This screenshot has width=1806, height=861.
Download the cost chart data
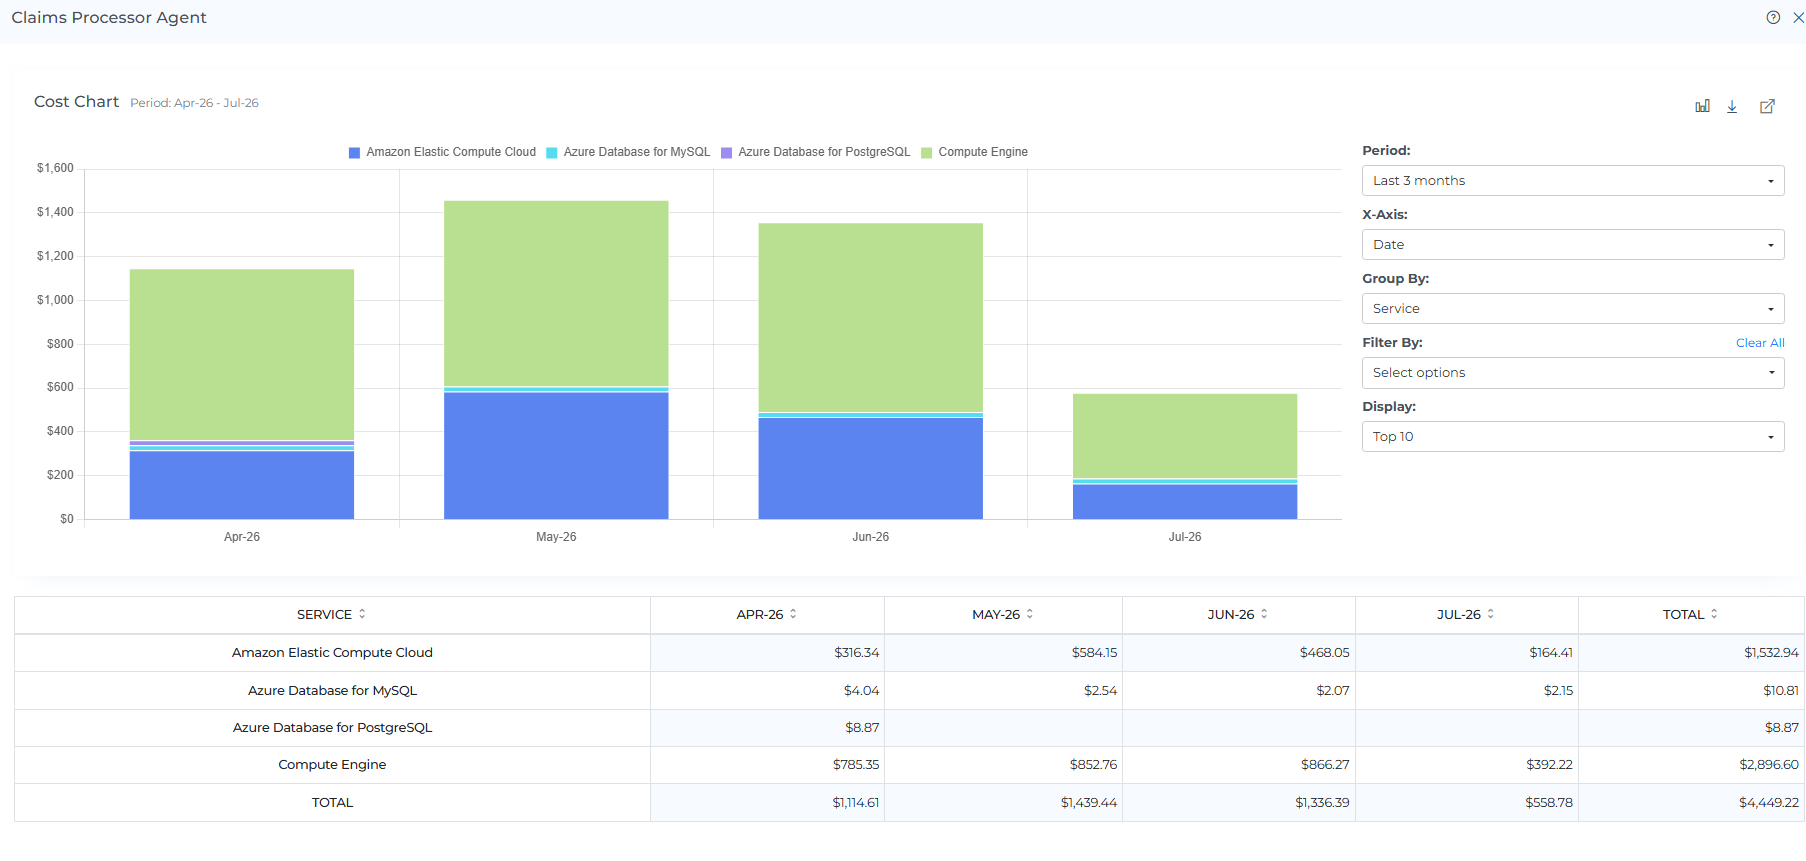coord(1732,106)
